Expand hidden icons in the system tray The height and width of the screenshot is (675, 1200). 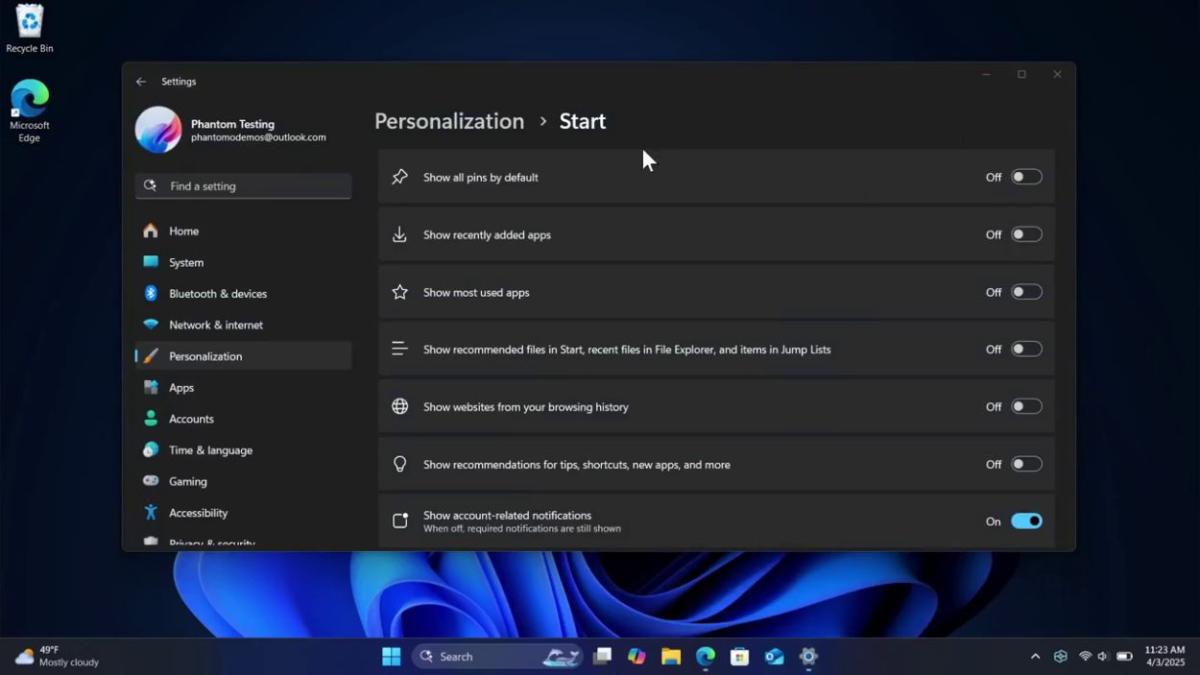click(x=1035, y=656)
